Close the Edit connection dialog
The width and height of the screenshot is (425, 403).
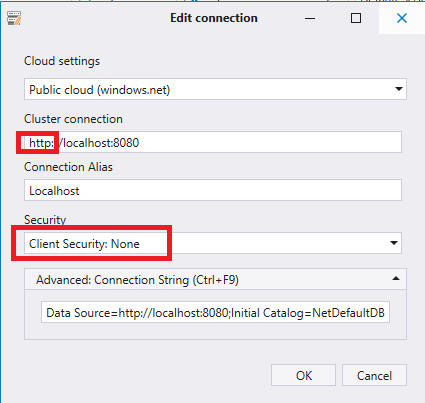402,18
